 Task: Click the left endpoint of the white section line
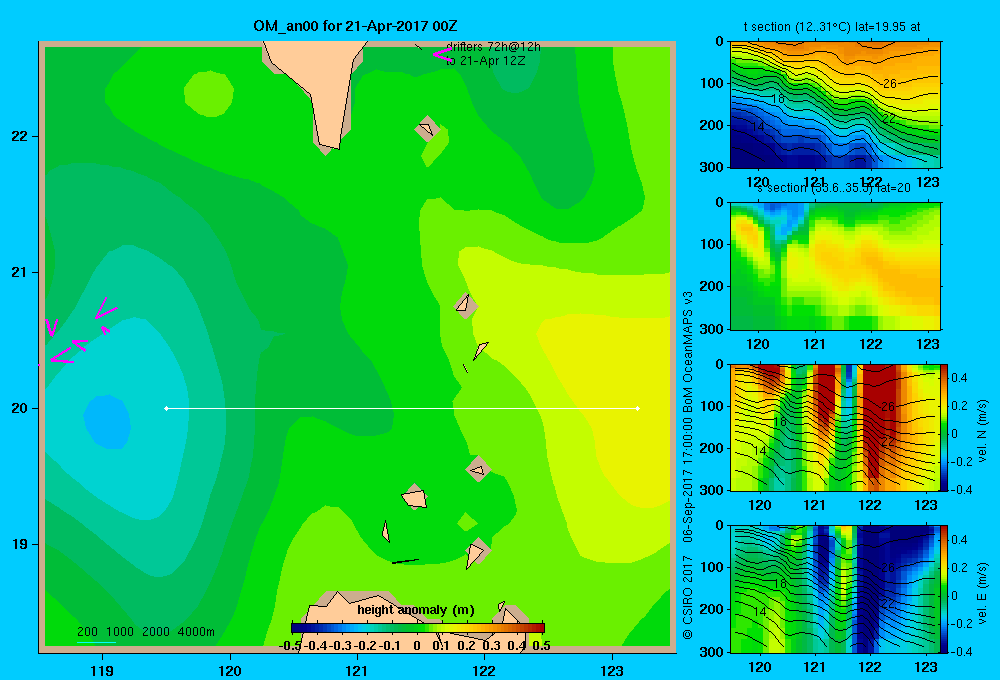click(166, 408)
